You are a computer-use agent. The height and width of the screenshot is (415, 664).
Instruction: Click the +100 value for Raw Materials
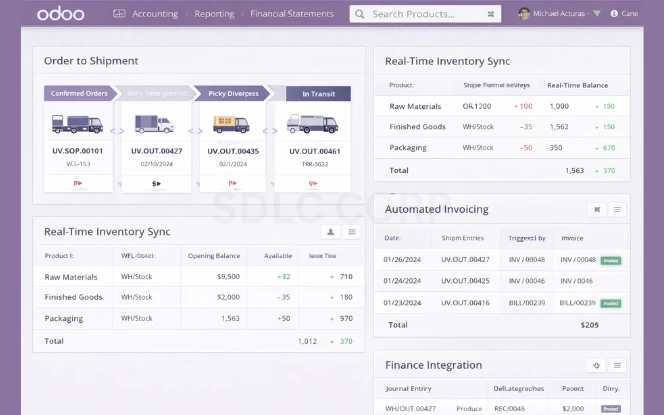(x=523, y=106)
